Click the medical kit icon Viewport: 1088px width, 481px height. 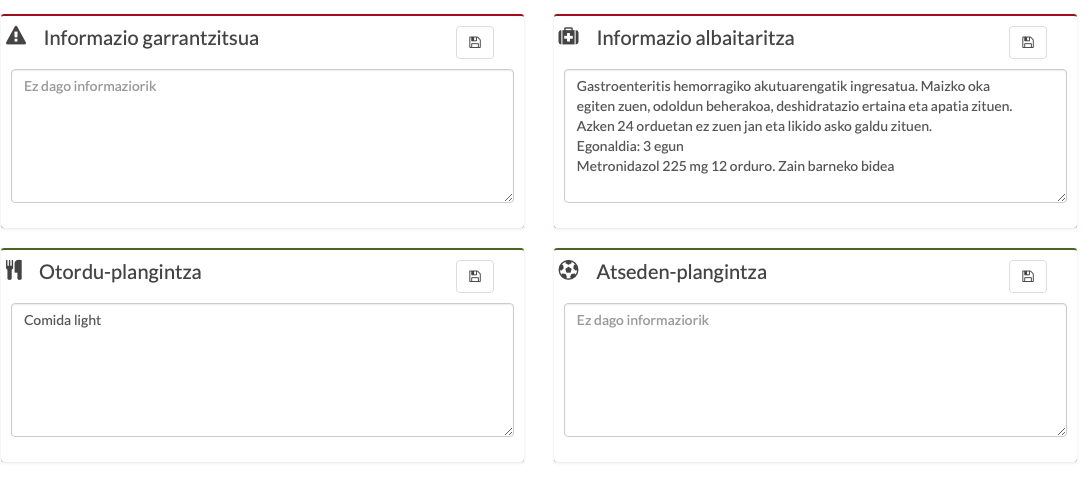pyautogui.click(x=568, y=36)
